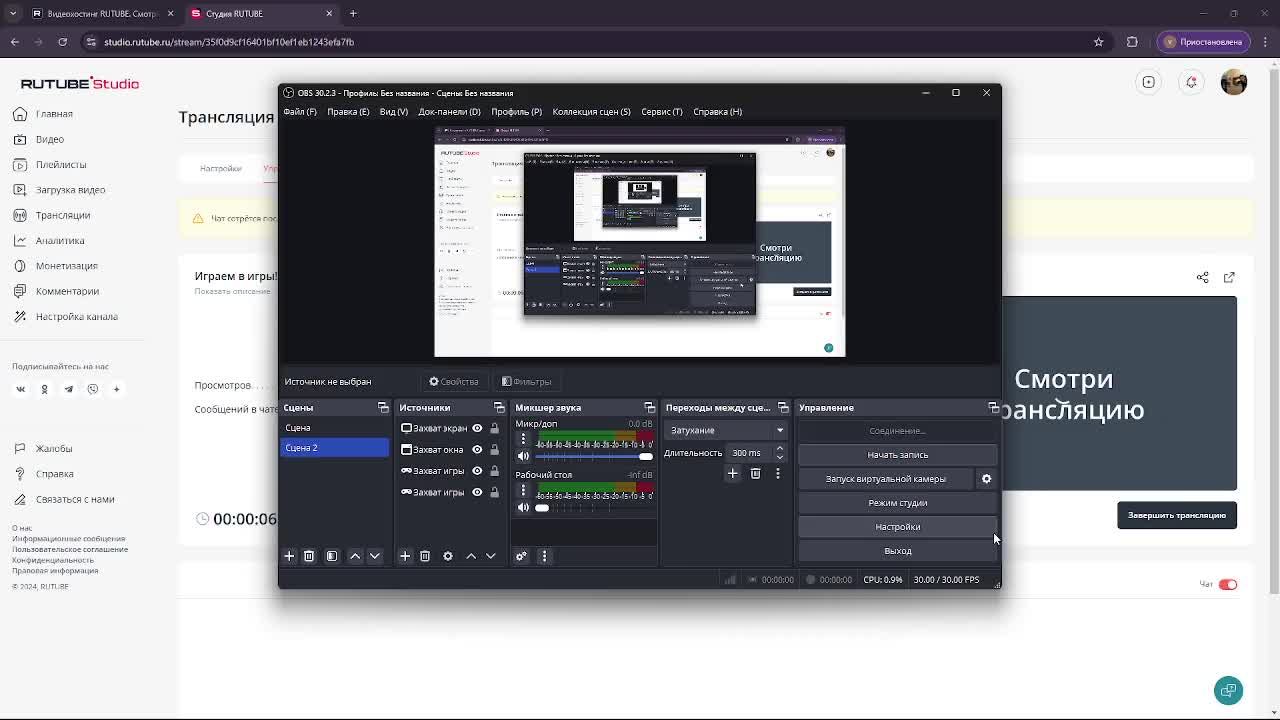Open the Микшер звука panel menu dots
This screenshot has width=1280, height=720.
point(544,556)
